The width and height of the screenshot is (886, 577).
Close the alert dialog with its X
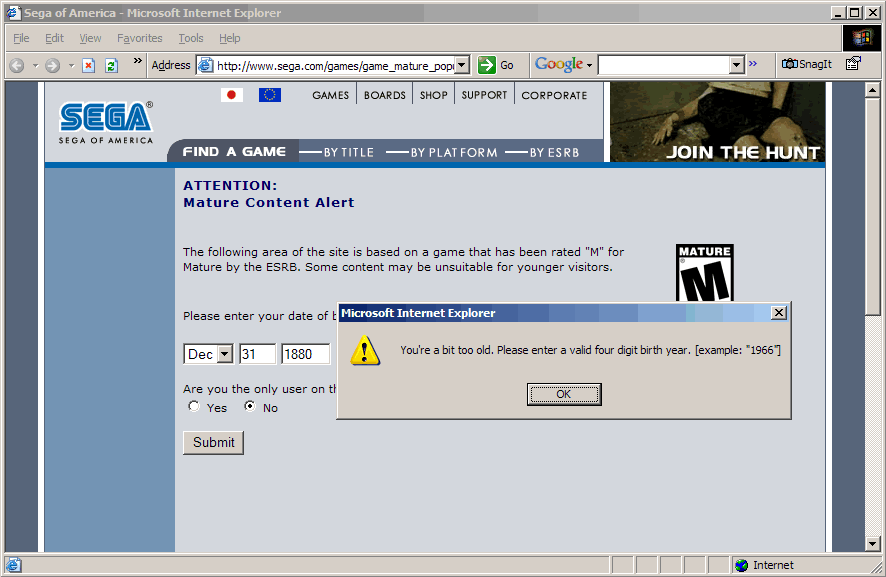coord(779,313)
